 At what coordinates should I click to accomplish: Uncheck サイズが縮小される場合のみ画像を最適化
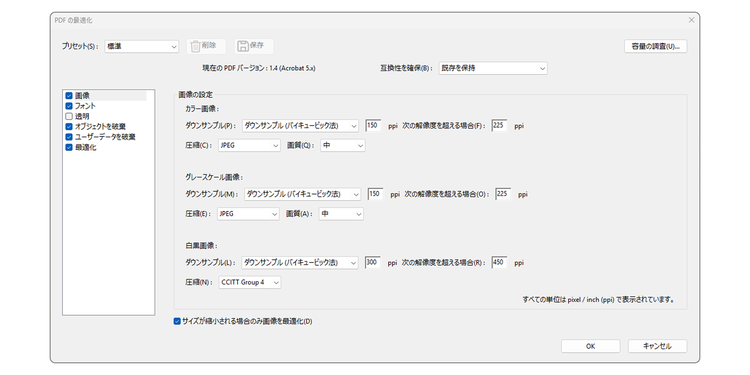[176, 321]
